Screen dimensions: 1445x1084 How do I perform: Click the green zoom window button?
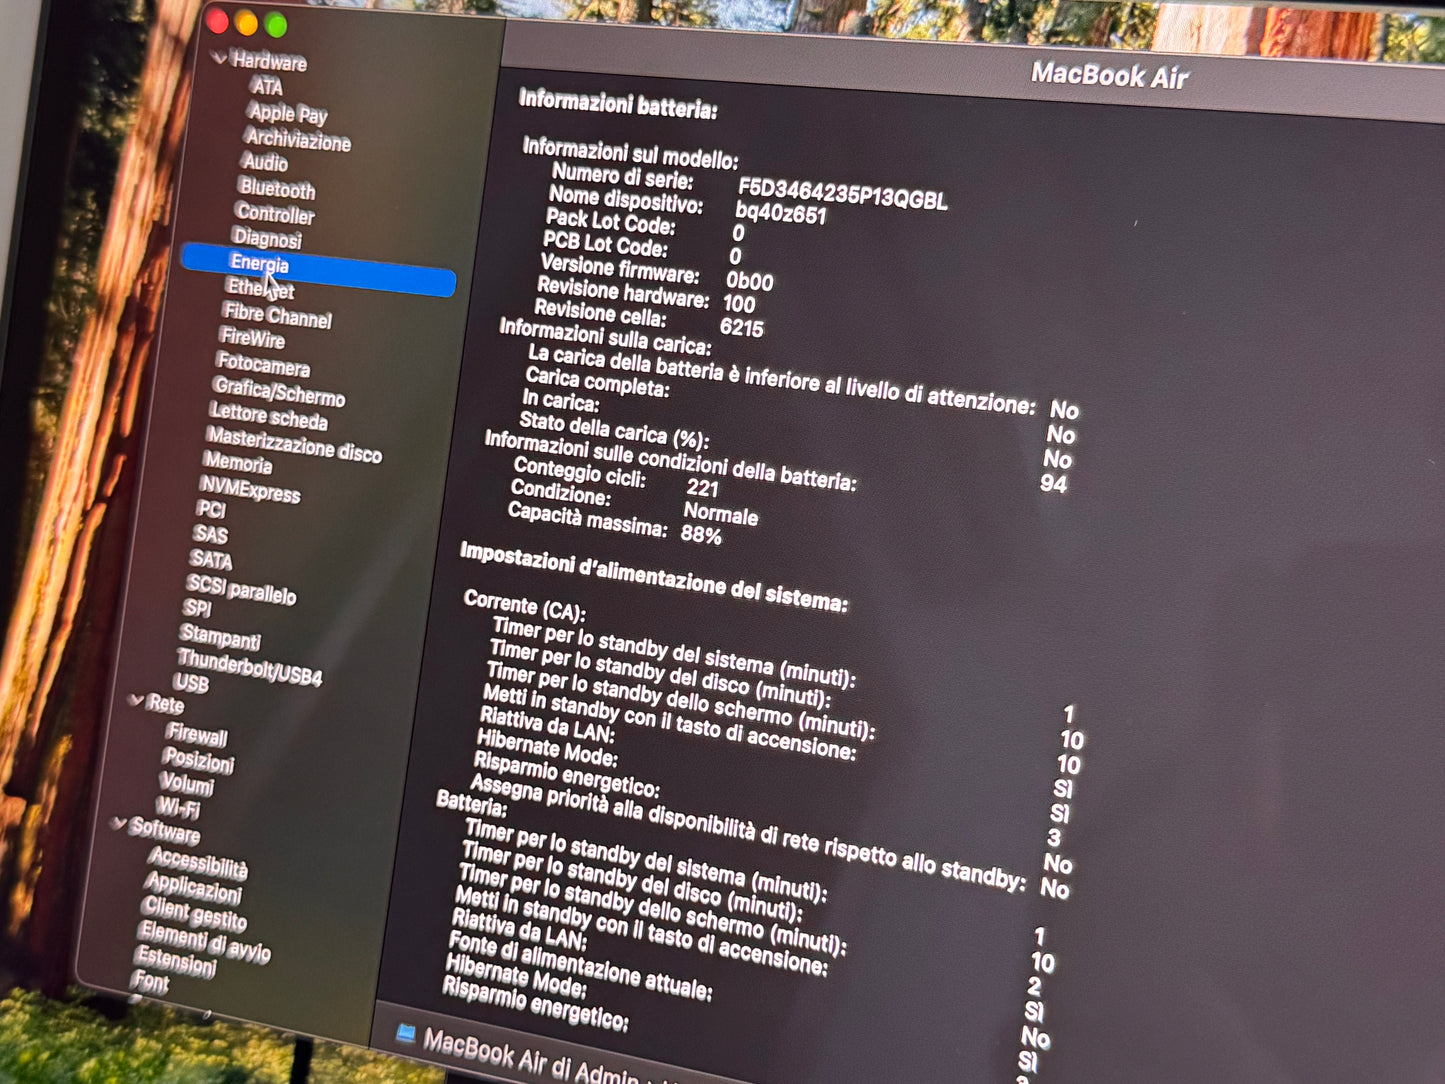click(276, 25)
